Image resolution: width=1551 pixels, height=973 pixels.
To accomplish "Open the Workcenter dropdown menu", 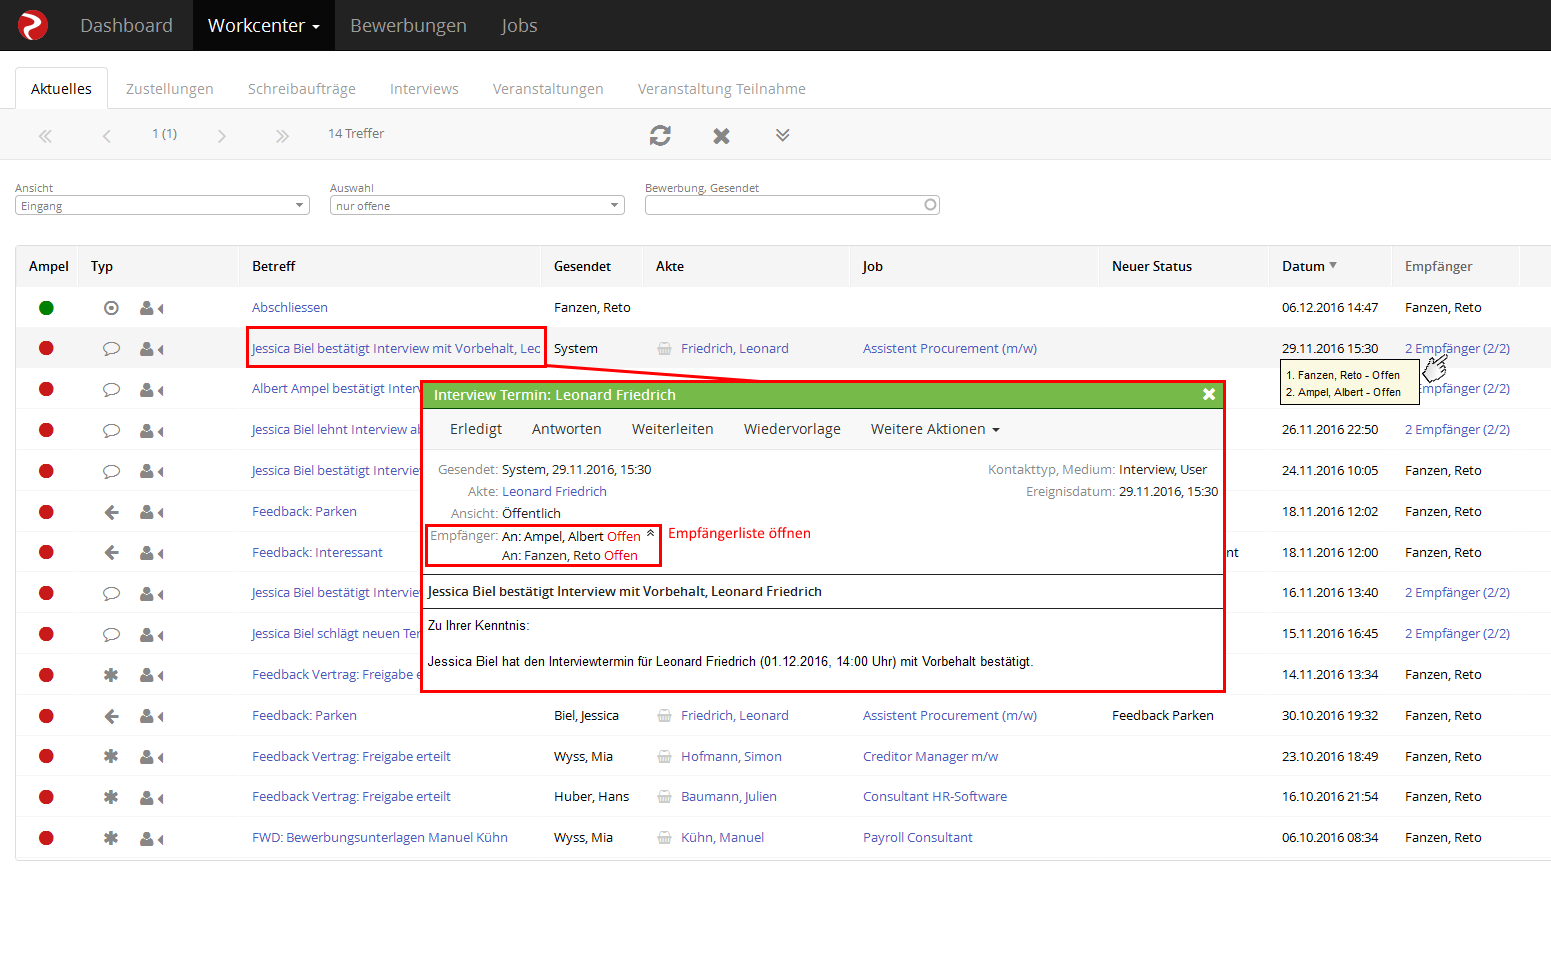I will tap(264, 25).
